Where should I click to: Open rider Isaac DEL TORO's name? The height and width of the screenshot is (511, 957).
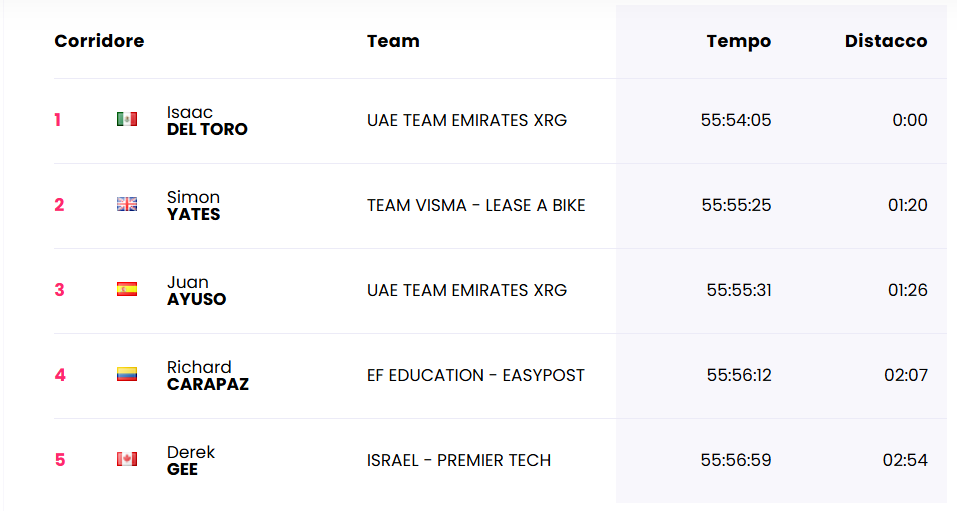(208, 120)
